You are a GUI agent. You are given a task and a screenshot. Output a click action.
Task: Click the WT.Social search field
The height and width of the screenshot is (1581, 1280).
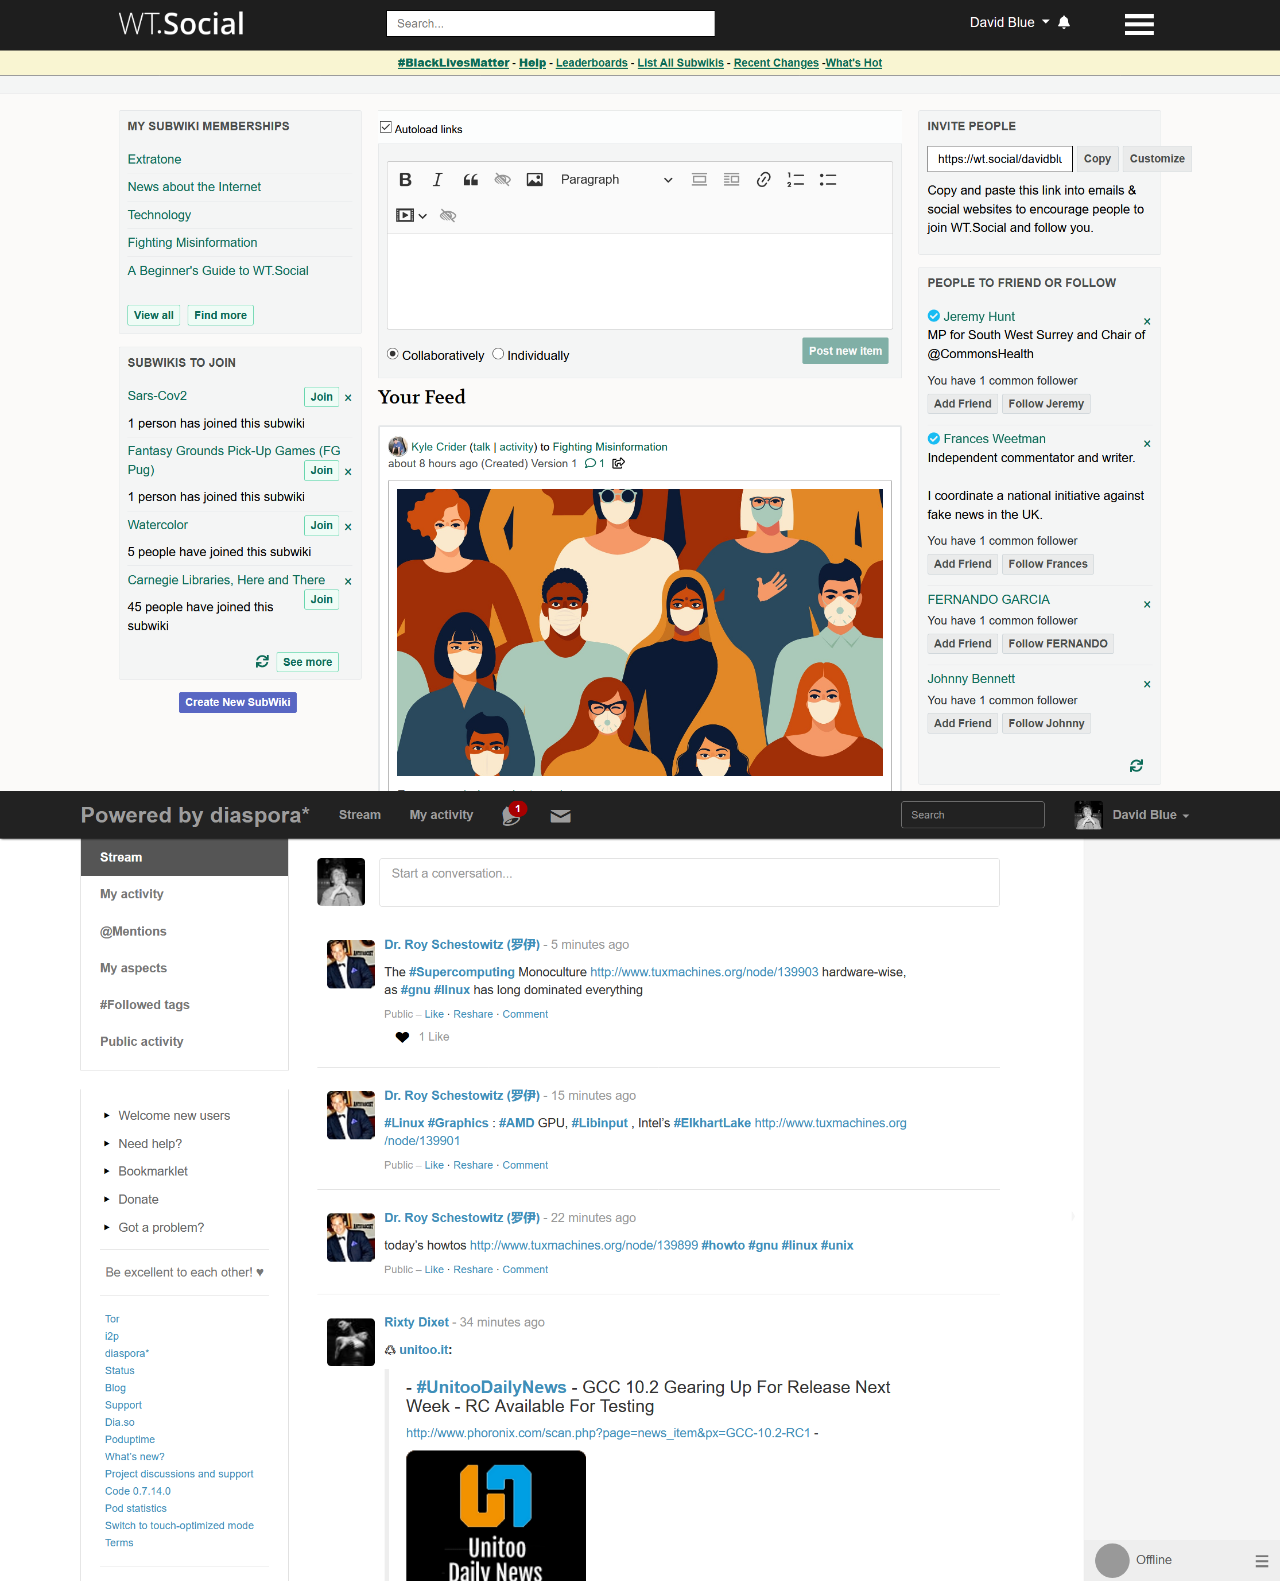(x=550, y=23)
